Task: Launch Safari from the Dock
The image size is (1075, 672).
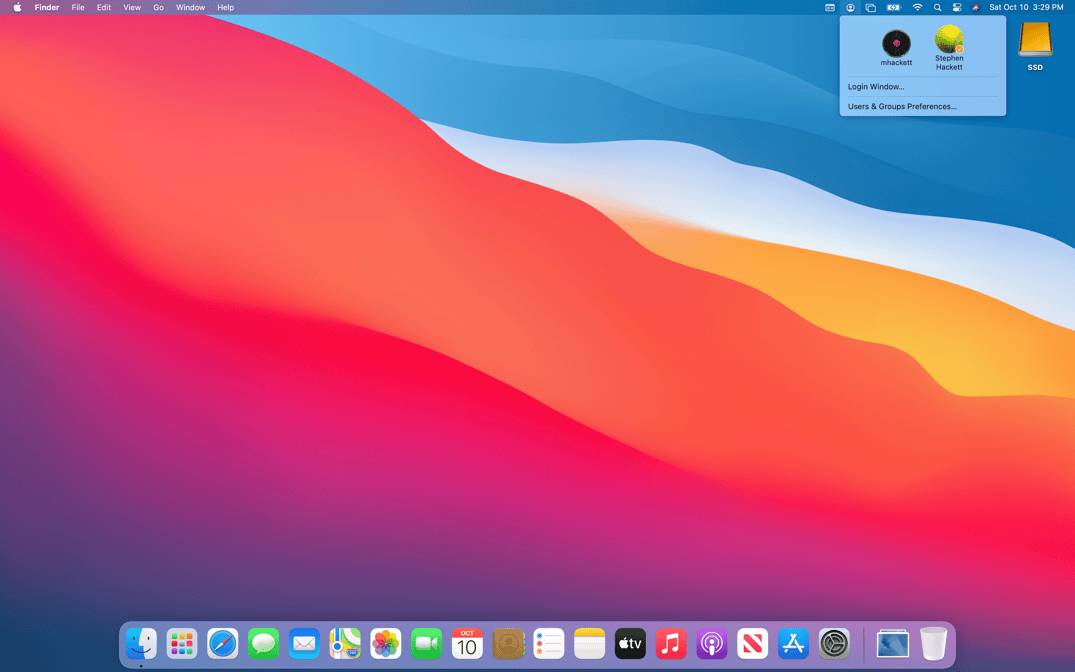Action: (x=223, y=644)
